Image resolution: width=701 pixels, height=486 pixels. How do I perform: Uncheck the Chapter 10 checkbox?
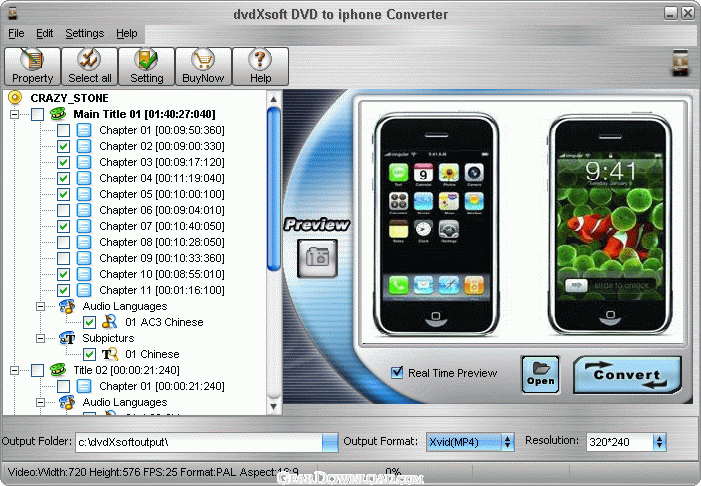tap(63, 274)
